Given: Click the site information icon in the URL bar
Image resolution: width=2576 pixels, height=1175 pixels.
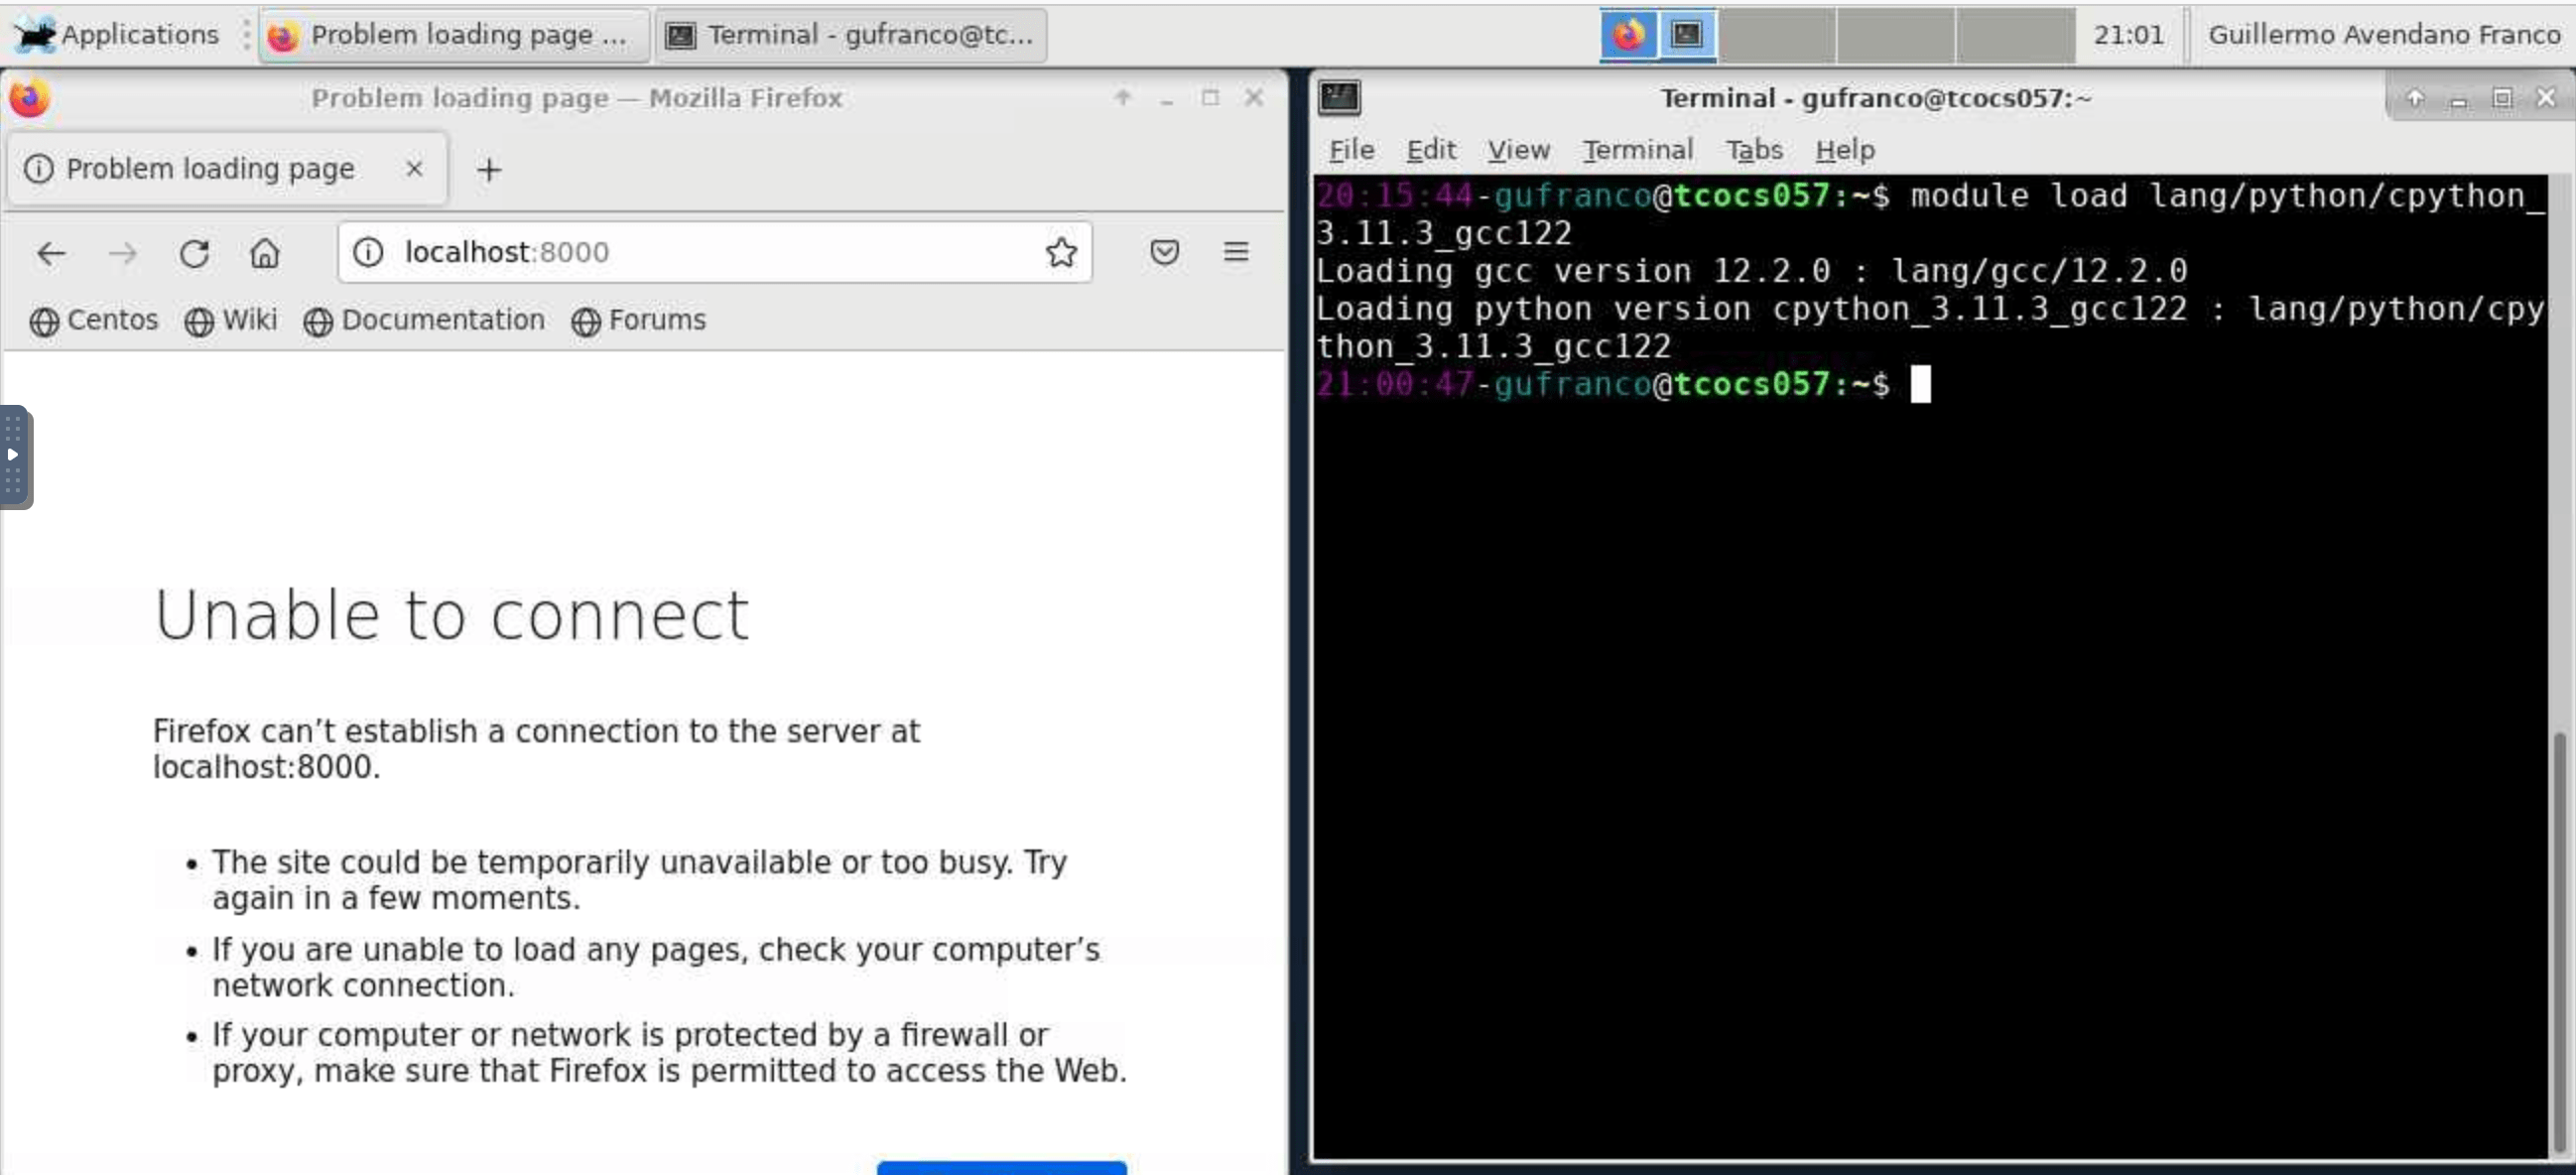Looking at the screenshot, I should [368, 252].
